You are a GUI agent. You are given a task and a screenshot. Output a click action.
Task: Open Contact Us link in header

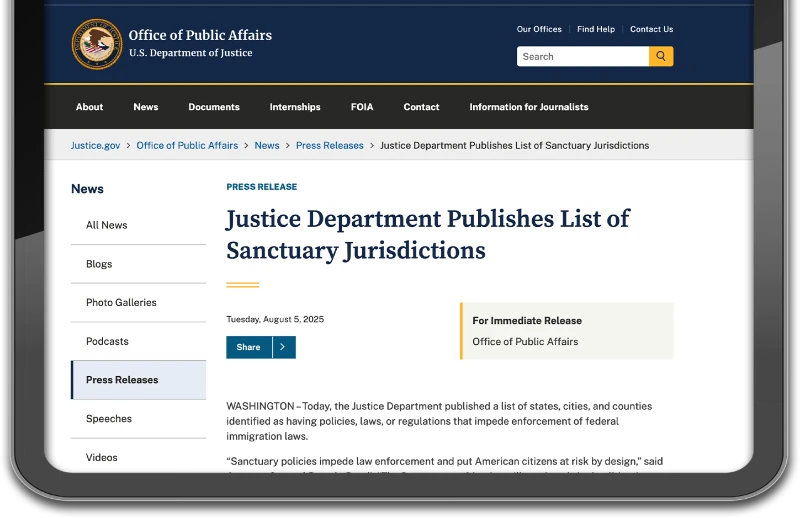[652, 29]
